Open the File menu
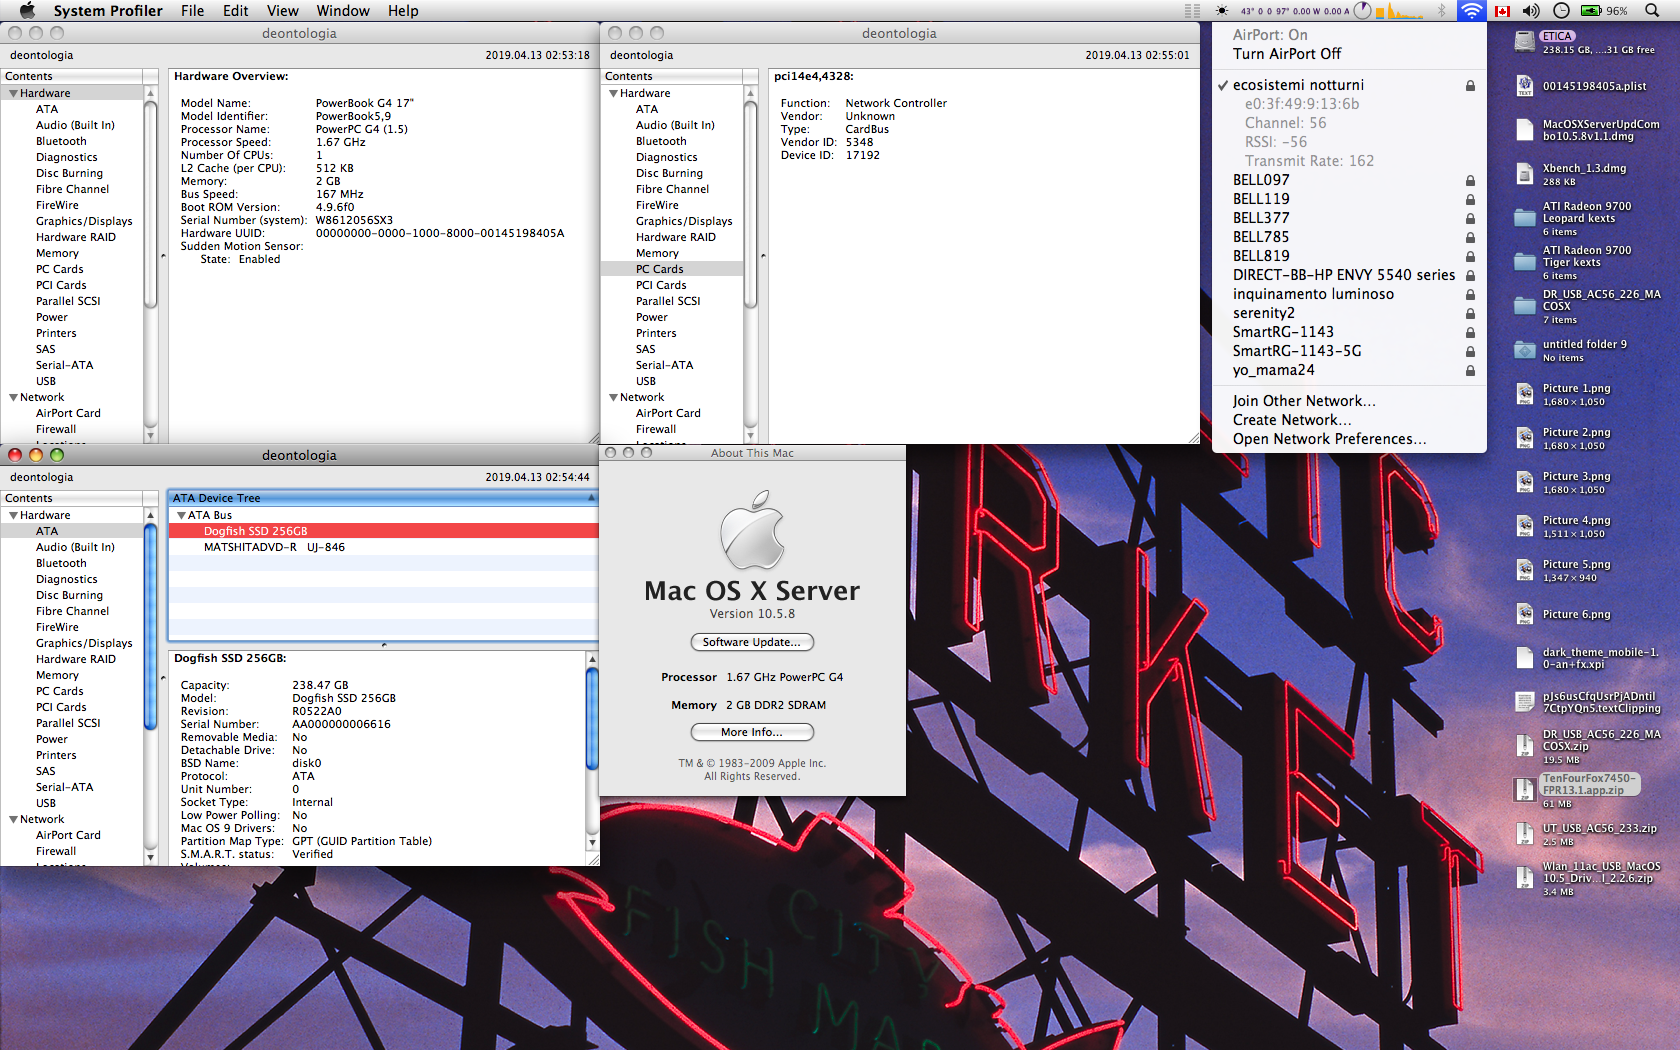Screen dimensions: 1680x1050 tap(192, 11)
